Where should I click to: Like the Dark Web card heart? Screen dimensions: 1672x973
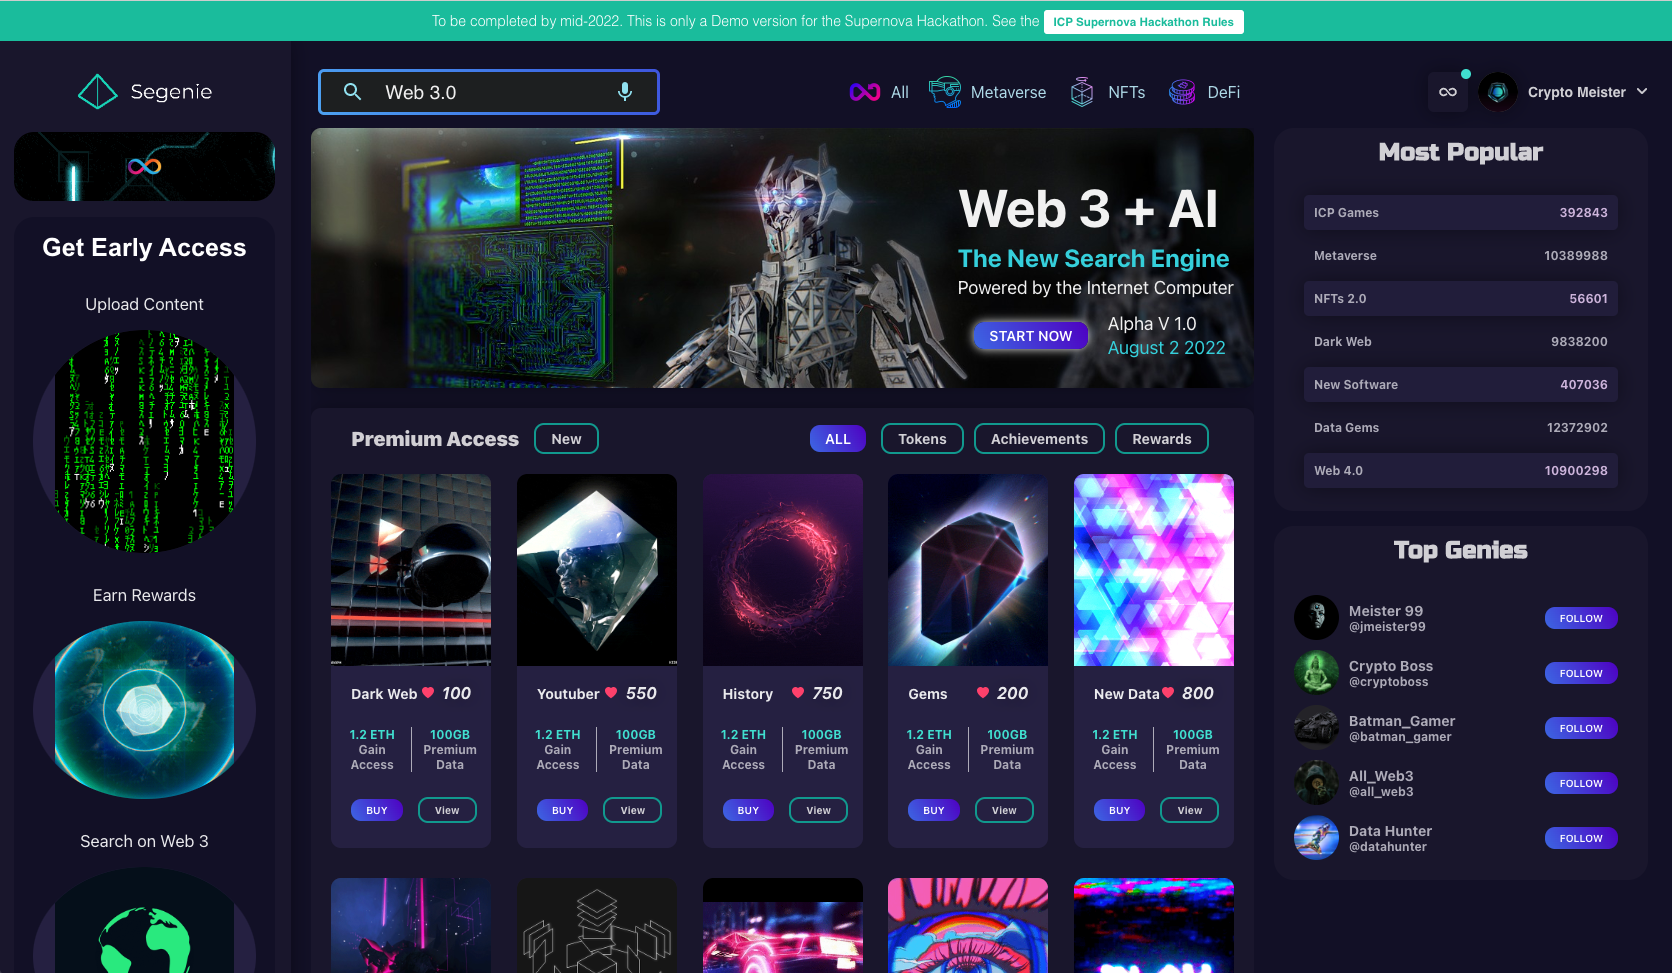428,692
